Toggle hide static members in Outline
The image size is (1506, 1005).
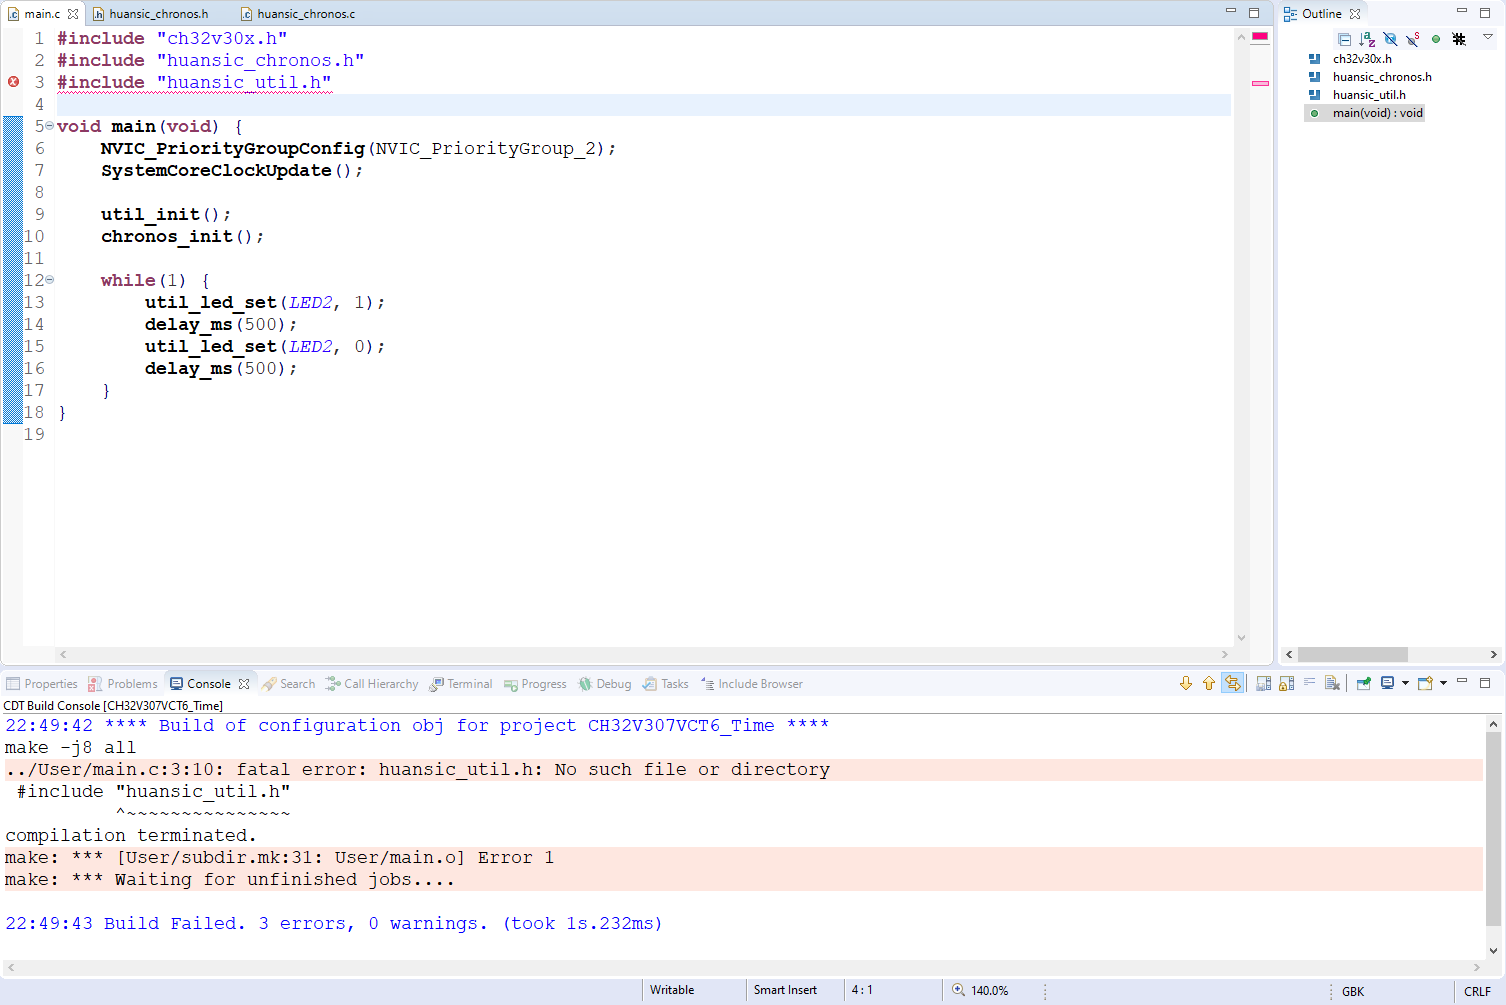click(1413, 39)
